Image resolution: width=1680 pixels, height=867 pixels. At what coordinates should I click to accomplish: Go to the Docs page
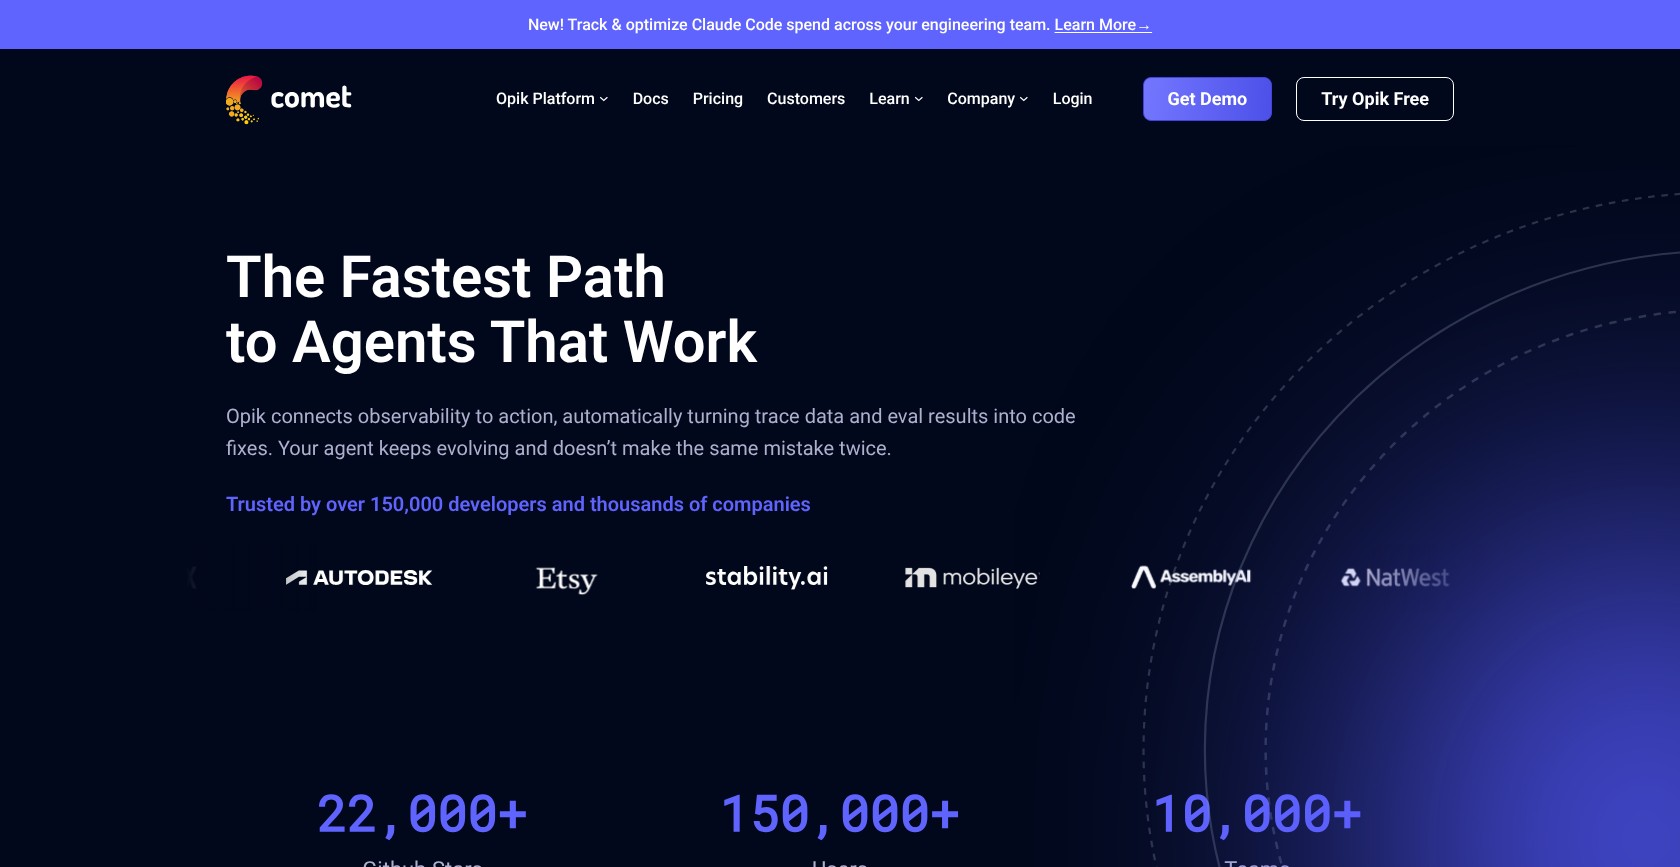point(650,99)
